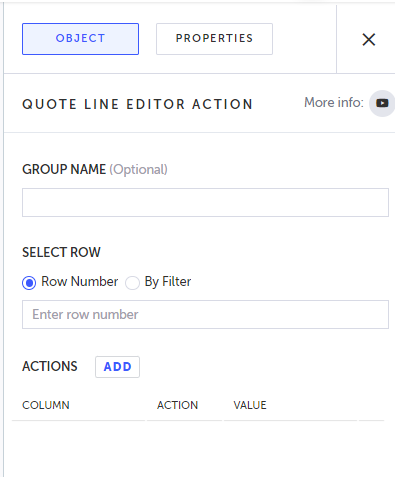Select the Row Number radio option
The image size is (395, 477).
click(x=29, y=283)
